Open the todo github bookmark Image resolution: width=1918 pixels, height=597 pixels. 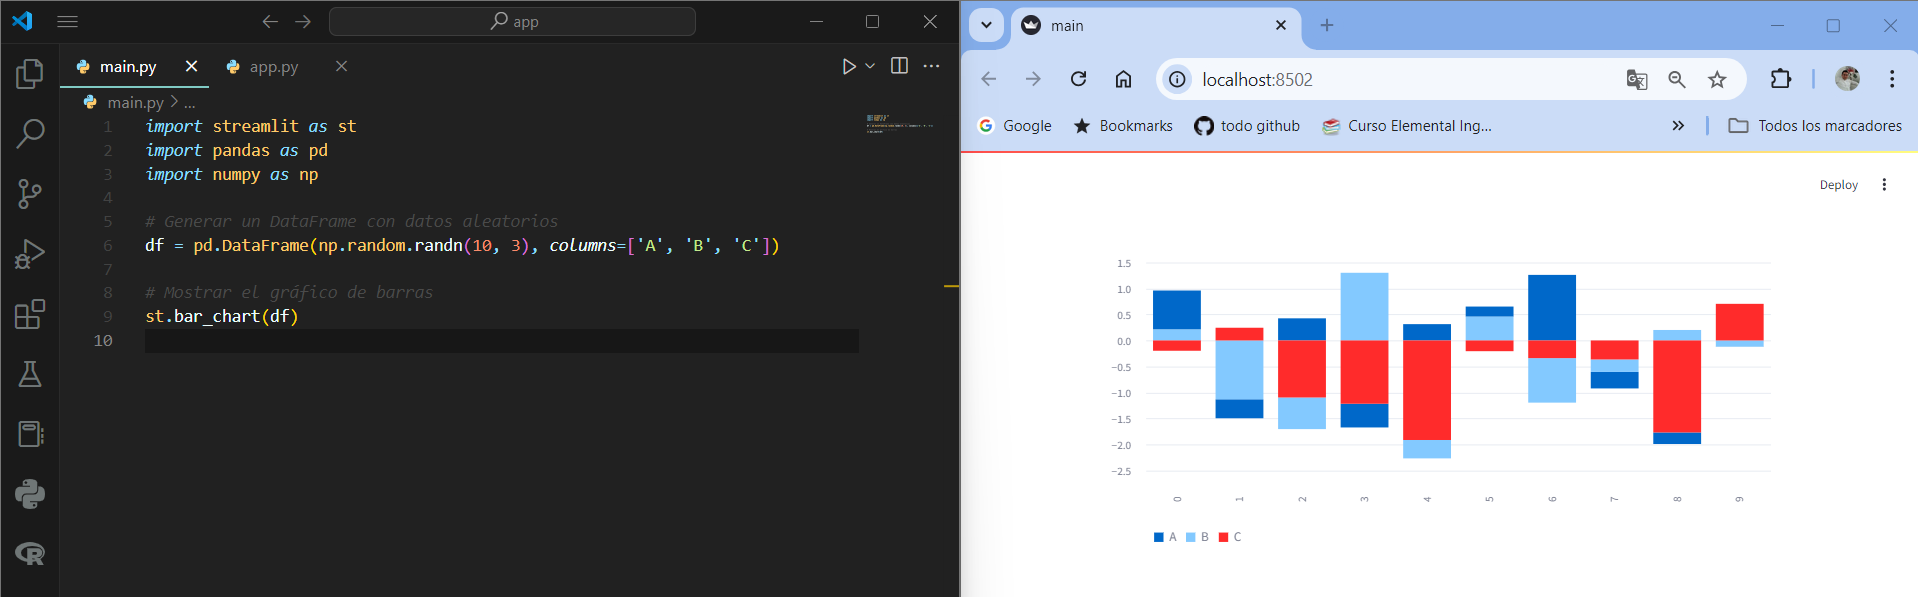tap(1247, 126)
